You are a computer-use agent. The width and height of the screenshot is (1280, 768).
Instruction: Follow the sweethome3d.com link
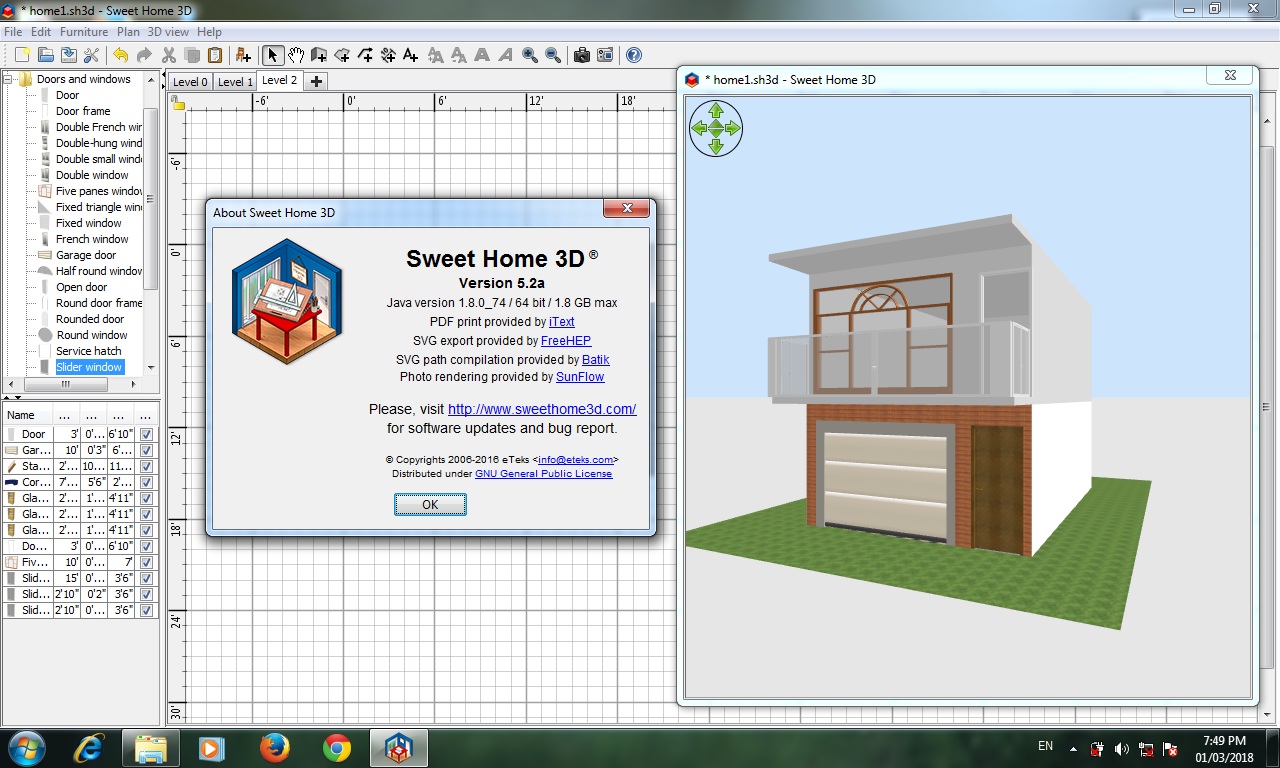pos(542,408)
